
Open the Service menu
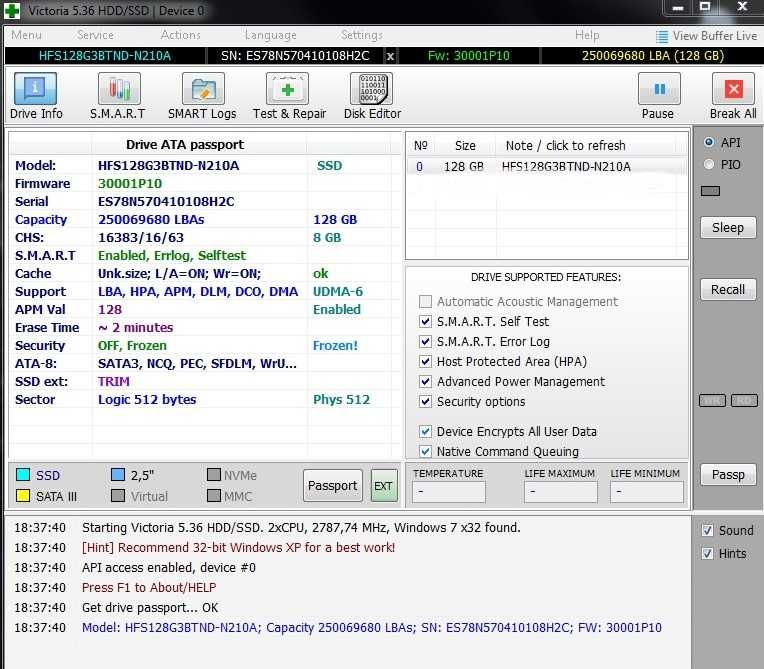tap(95, 35)
